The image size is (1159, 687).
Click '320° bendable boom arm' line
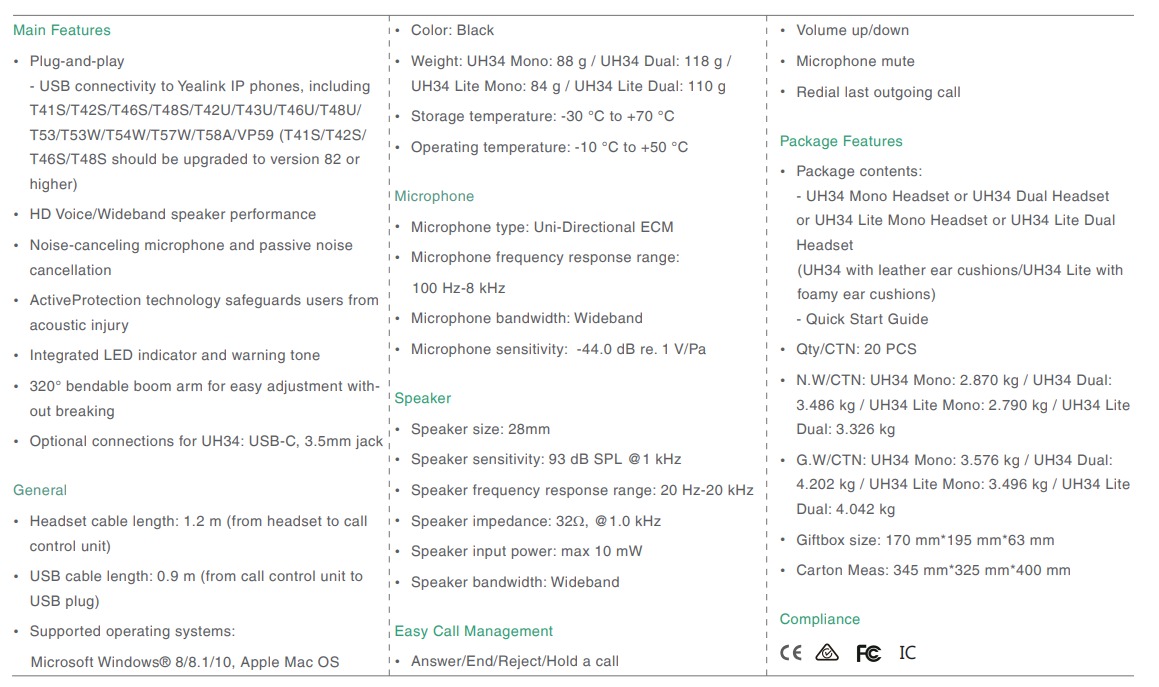[x=205, y=387]
